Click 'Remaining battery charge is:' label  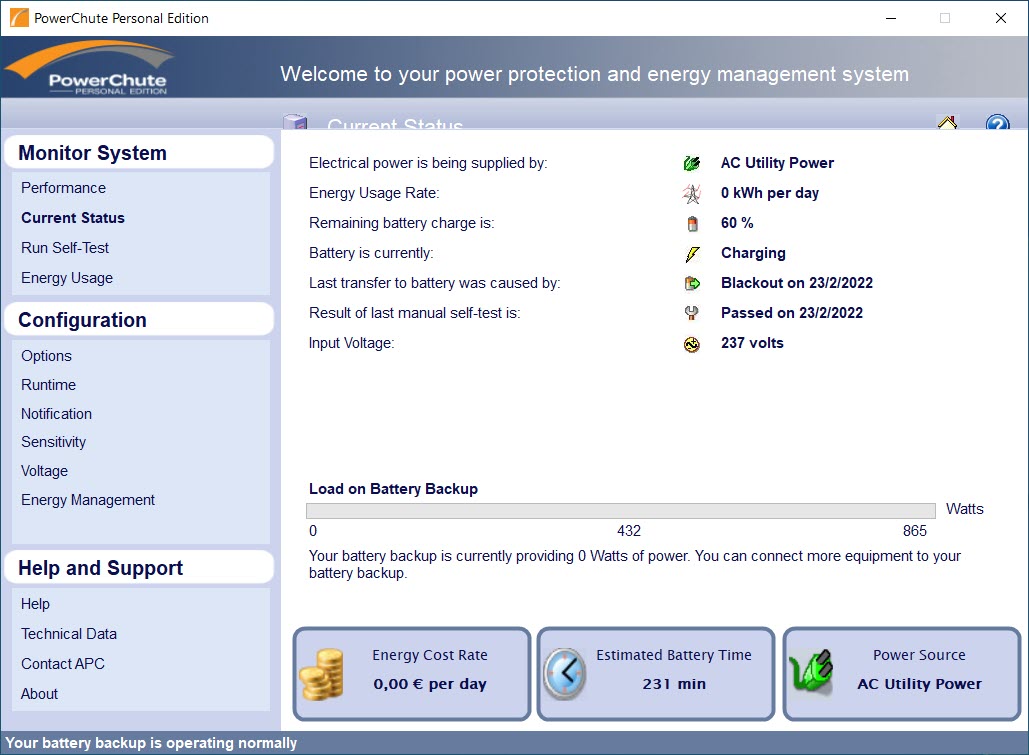[402, 223]
